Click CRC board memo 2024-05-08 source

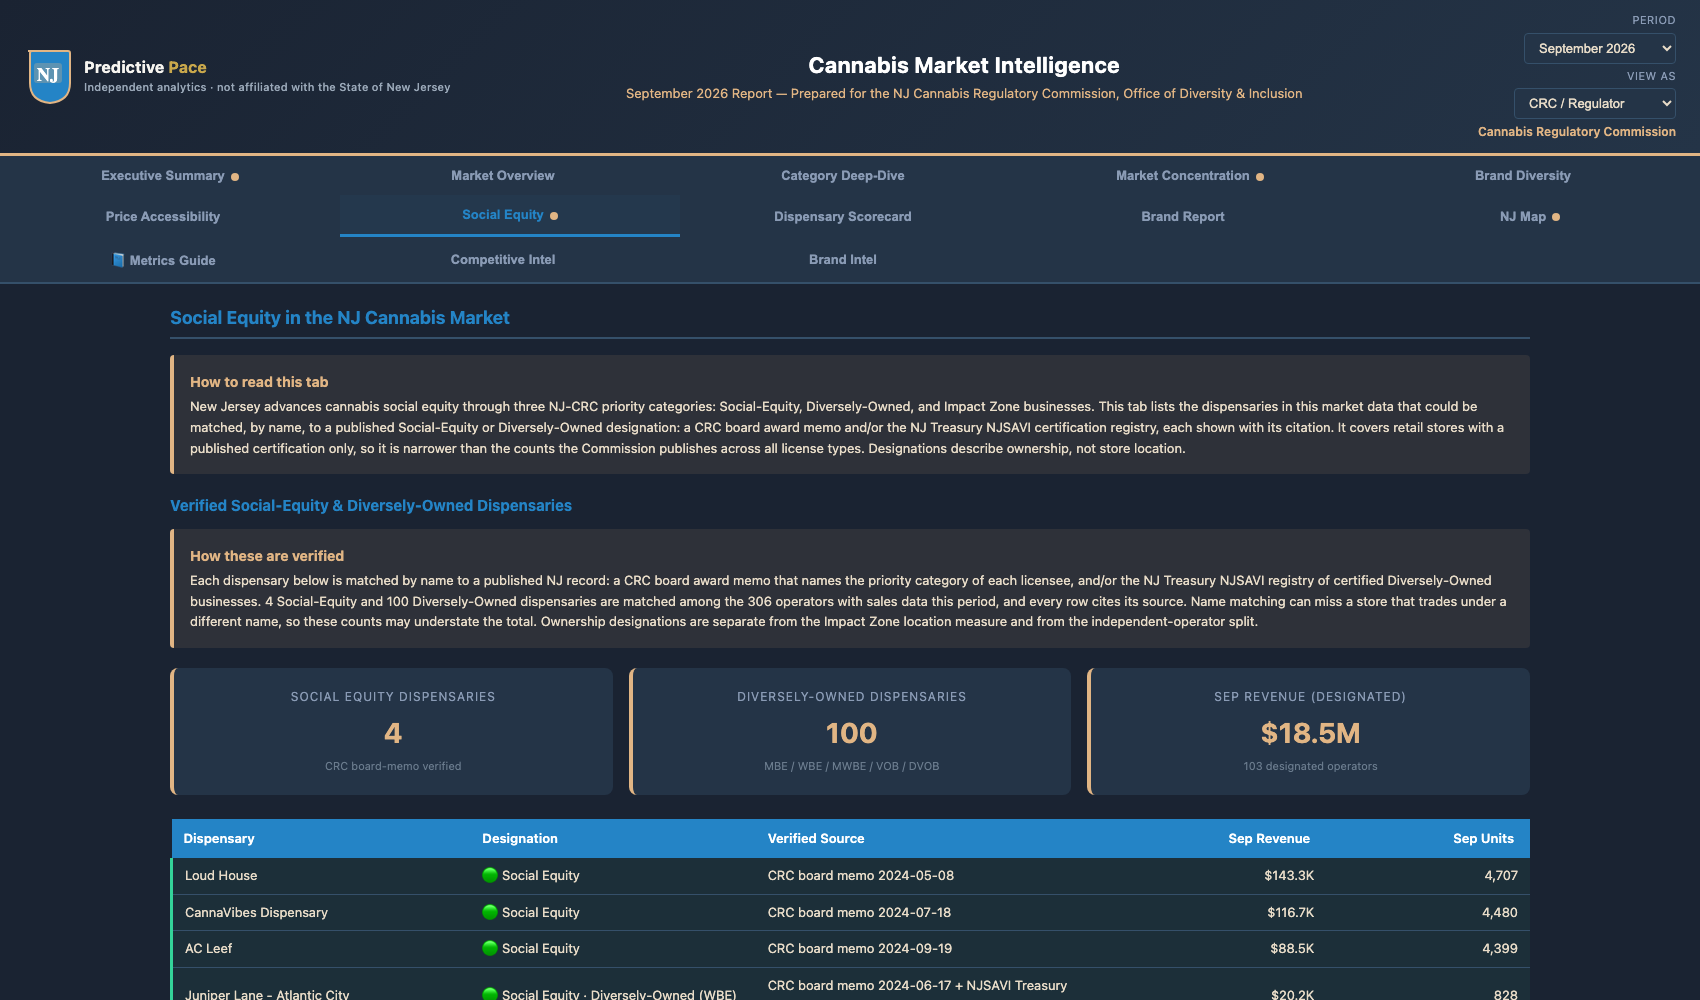[x=861, y=876]
